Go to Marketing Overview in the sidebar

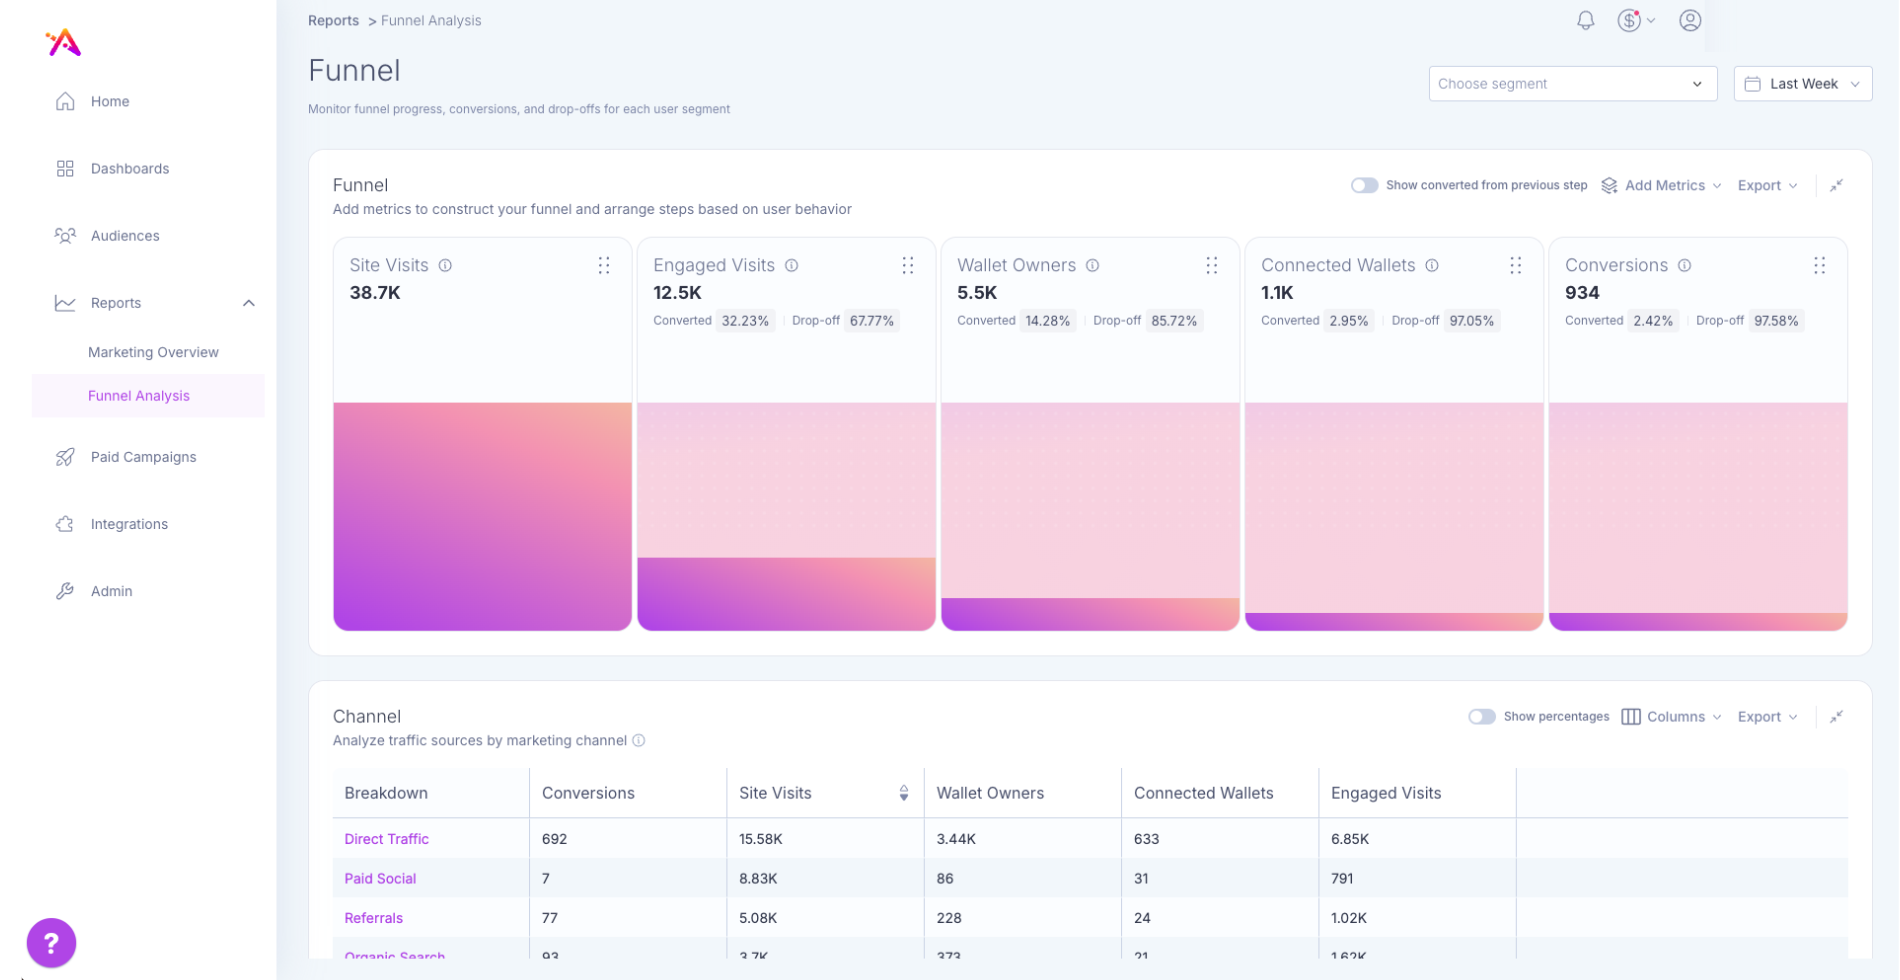[x=153, y=352]
